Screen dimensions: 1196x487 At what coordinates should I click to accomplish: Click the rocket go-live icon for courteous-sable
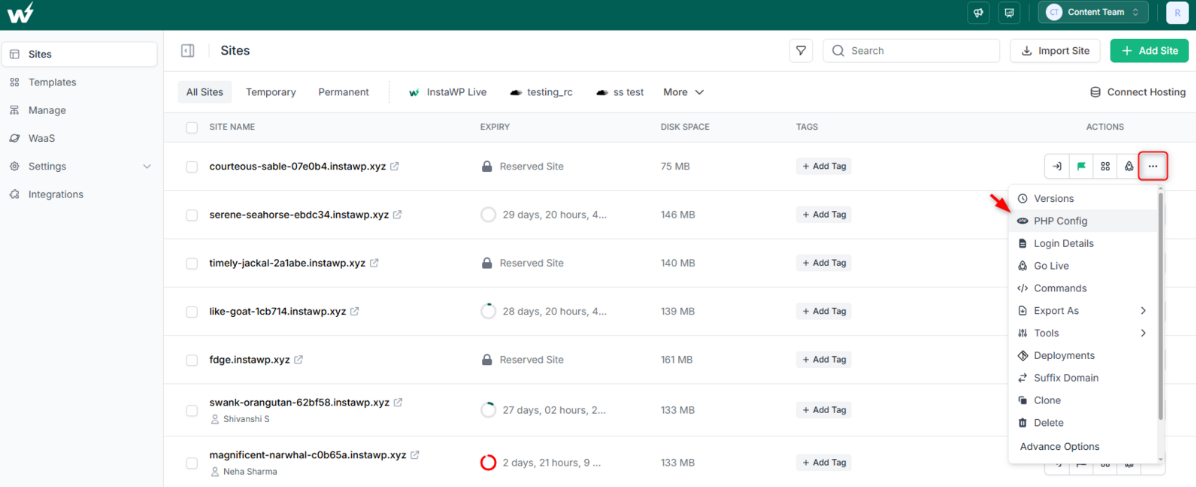[1128, 166]
